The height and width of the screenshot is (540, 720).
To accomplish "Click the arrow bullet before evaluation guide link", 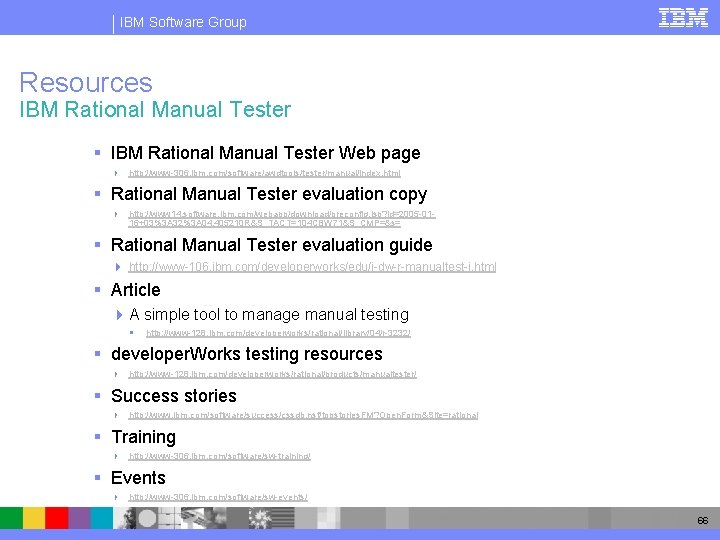I will (118, 267).
